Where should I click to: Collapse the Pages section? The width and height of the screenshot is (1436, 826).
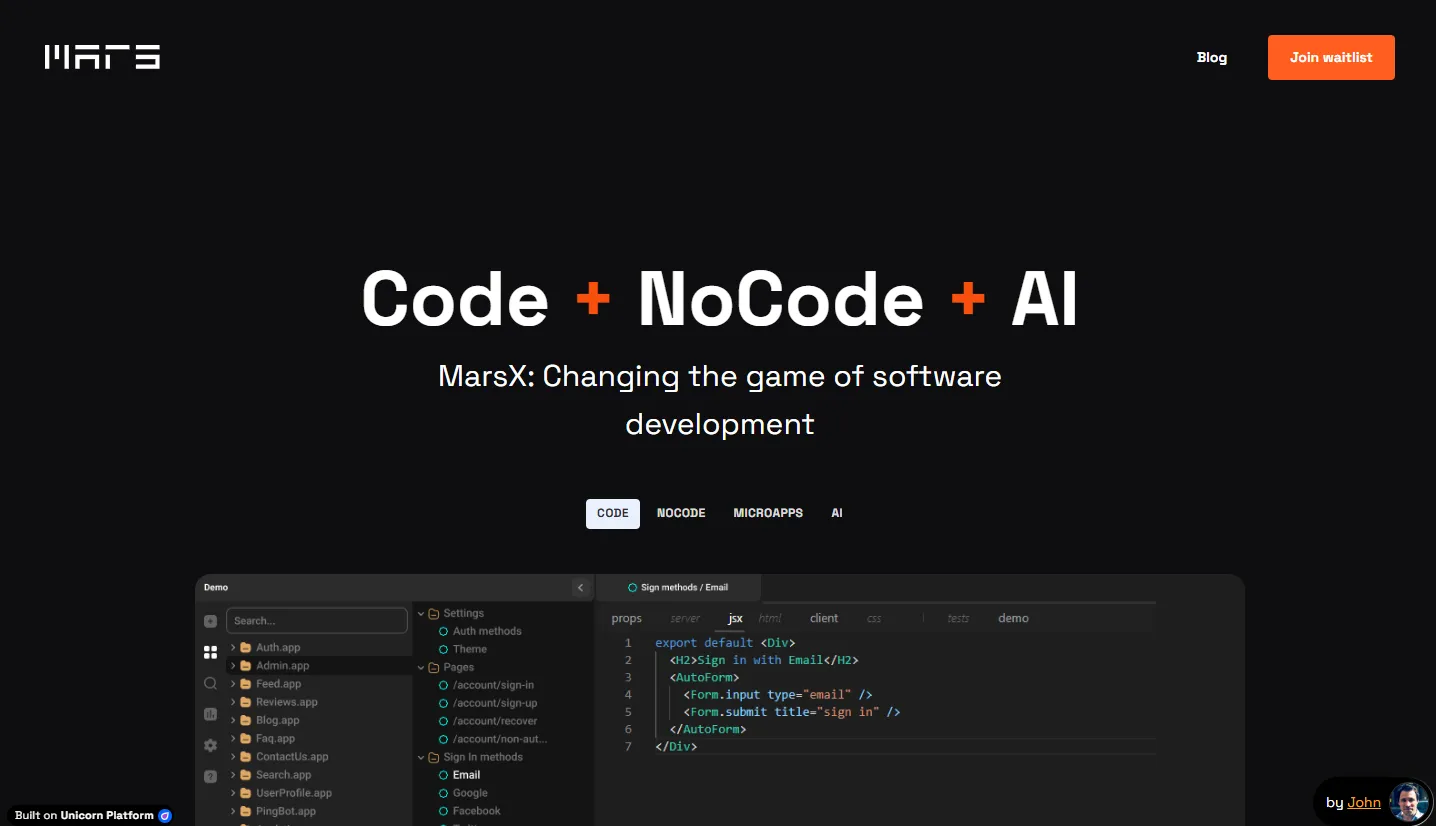tap(421, 667)
